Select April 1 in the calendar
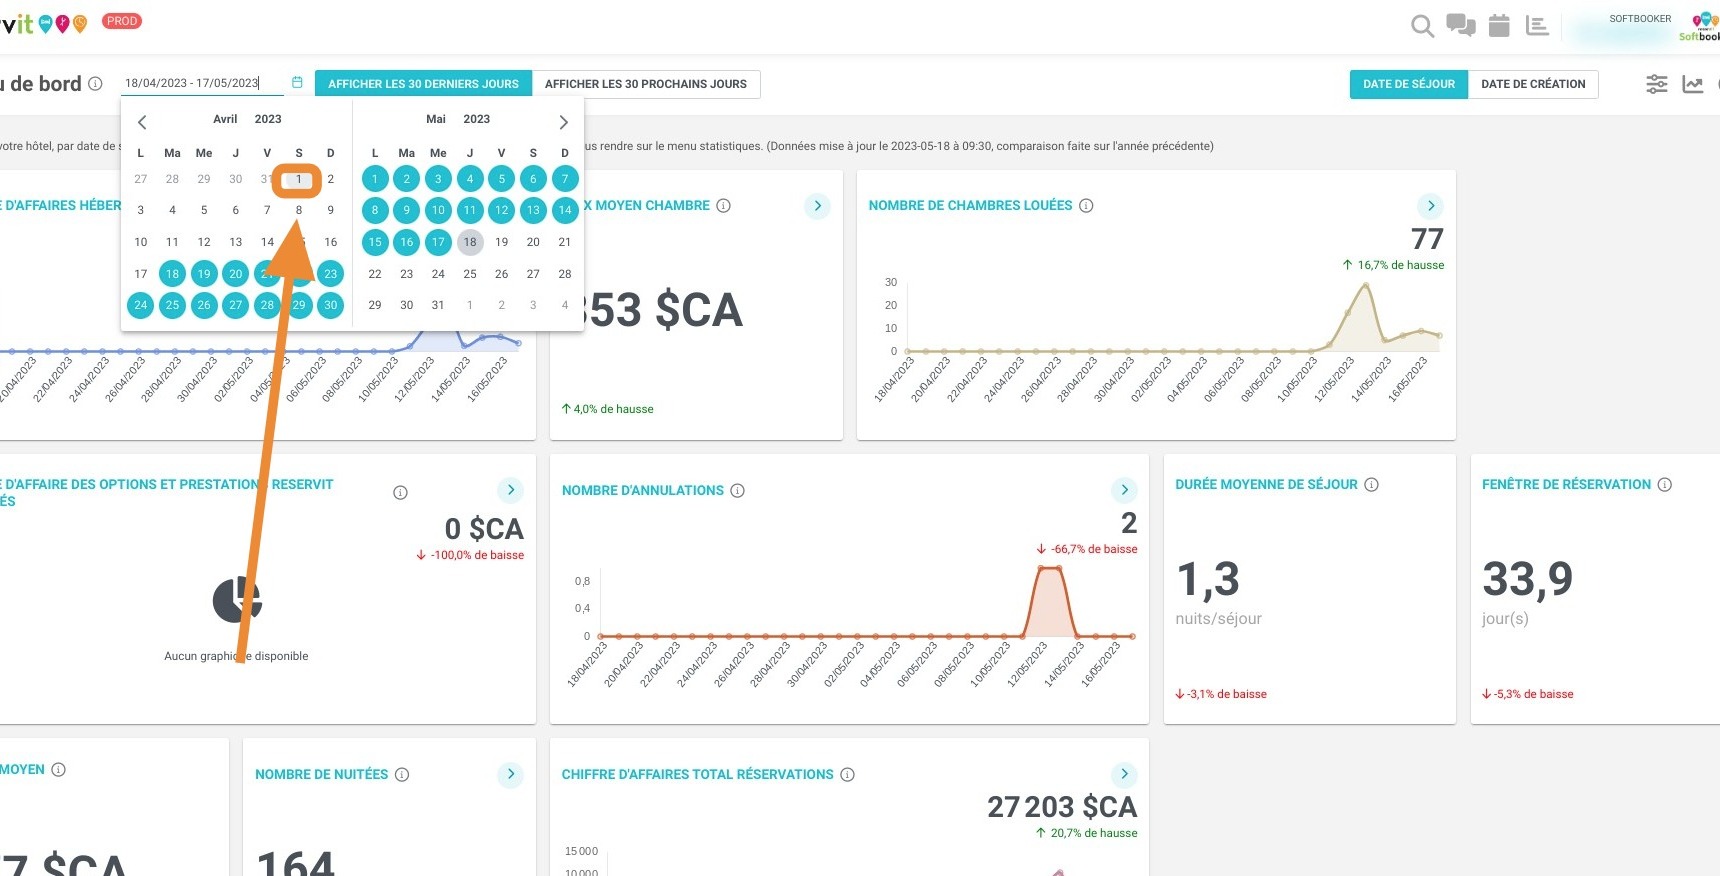This screenshot has height=876, width=1720. click(x=298, y=179)
